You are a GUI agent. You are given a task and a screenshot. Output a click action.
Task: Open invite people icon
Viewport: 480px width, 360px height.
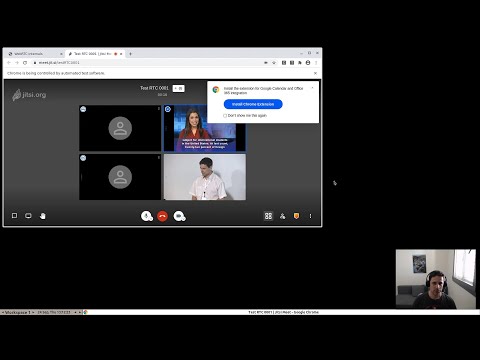(x=282, y=216)
